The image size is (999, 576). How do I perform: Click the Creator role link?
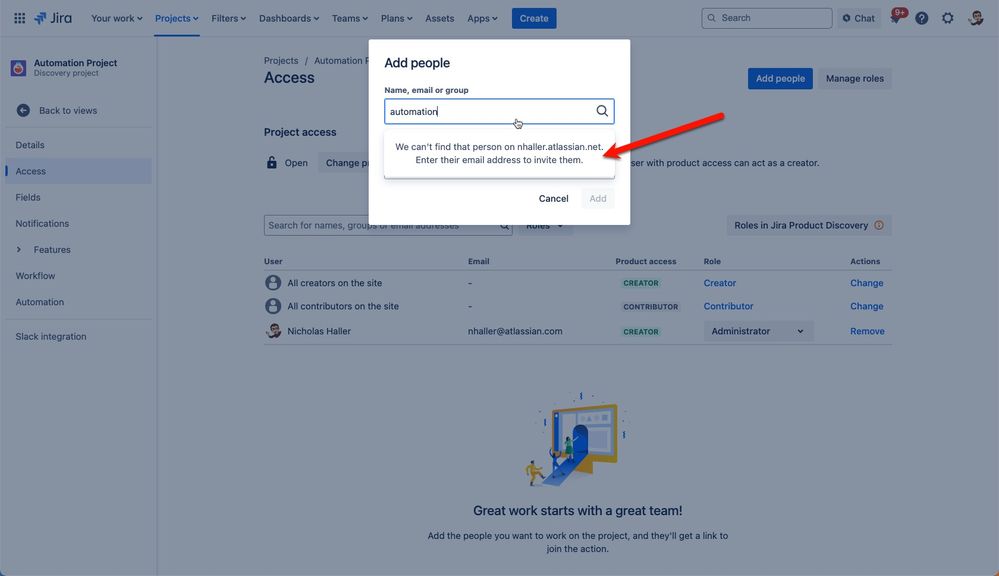(x=719, y=282)
